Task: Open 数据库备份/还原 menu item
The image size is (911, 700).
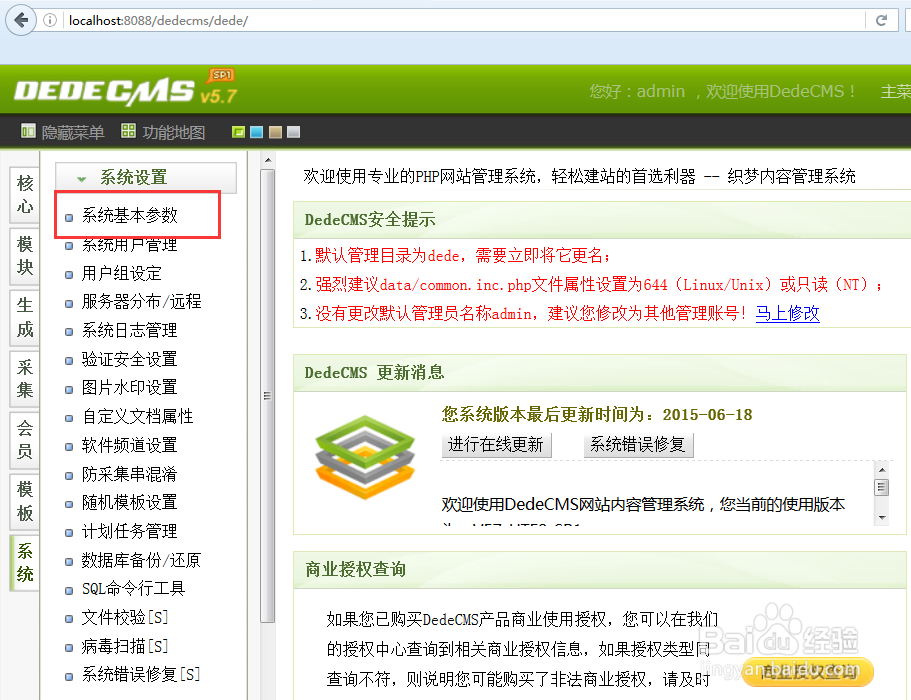Action: [141, 561]
